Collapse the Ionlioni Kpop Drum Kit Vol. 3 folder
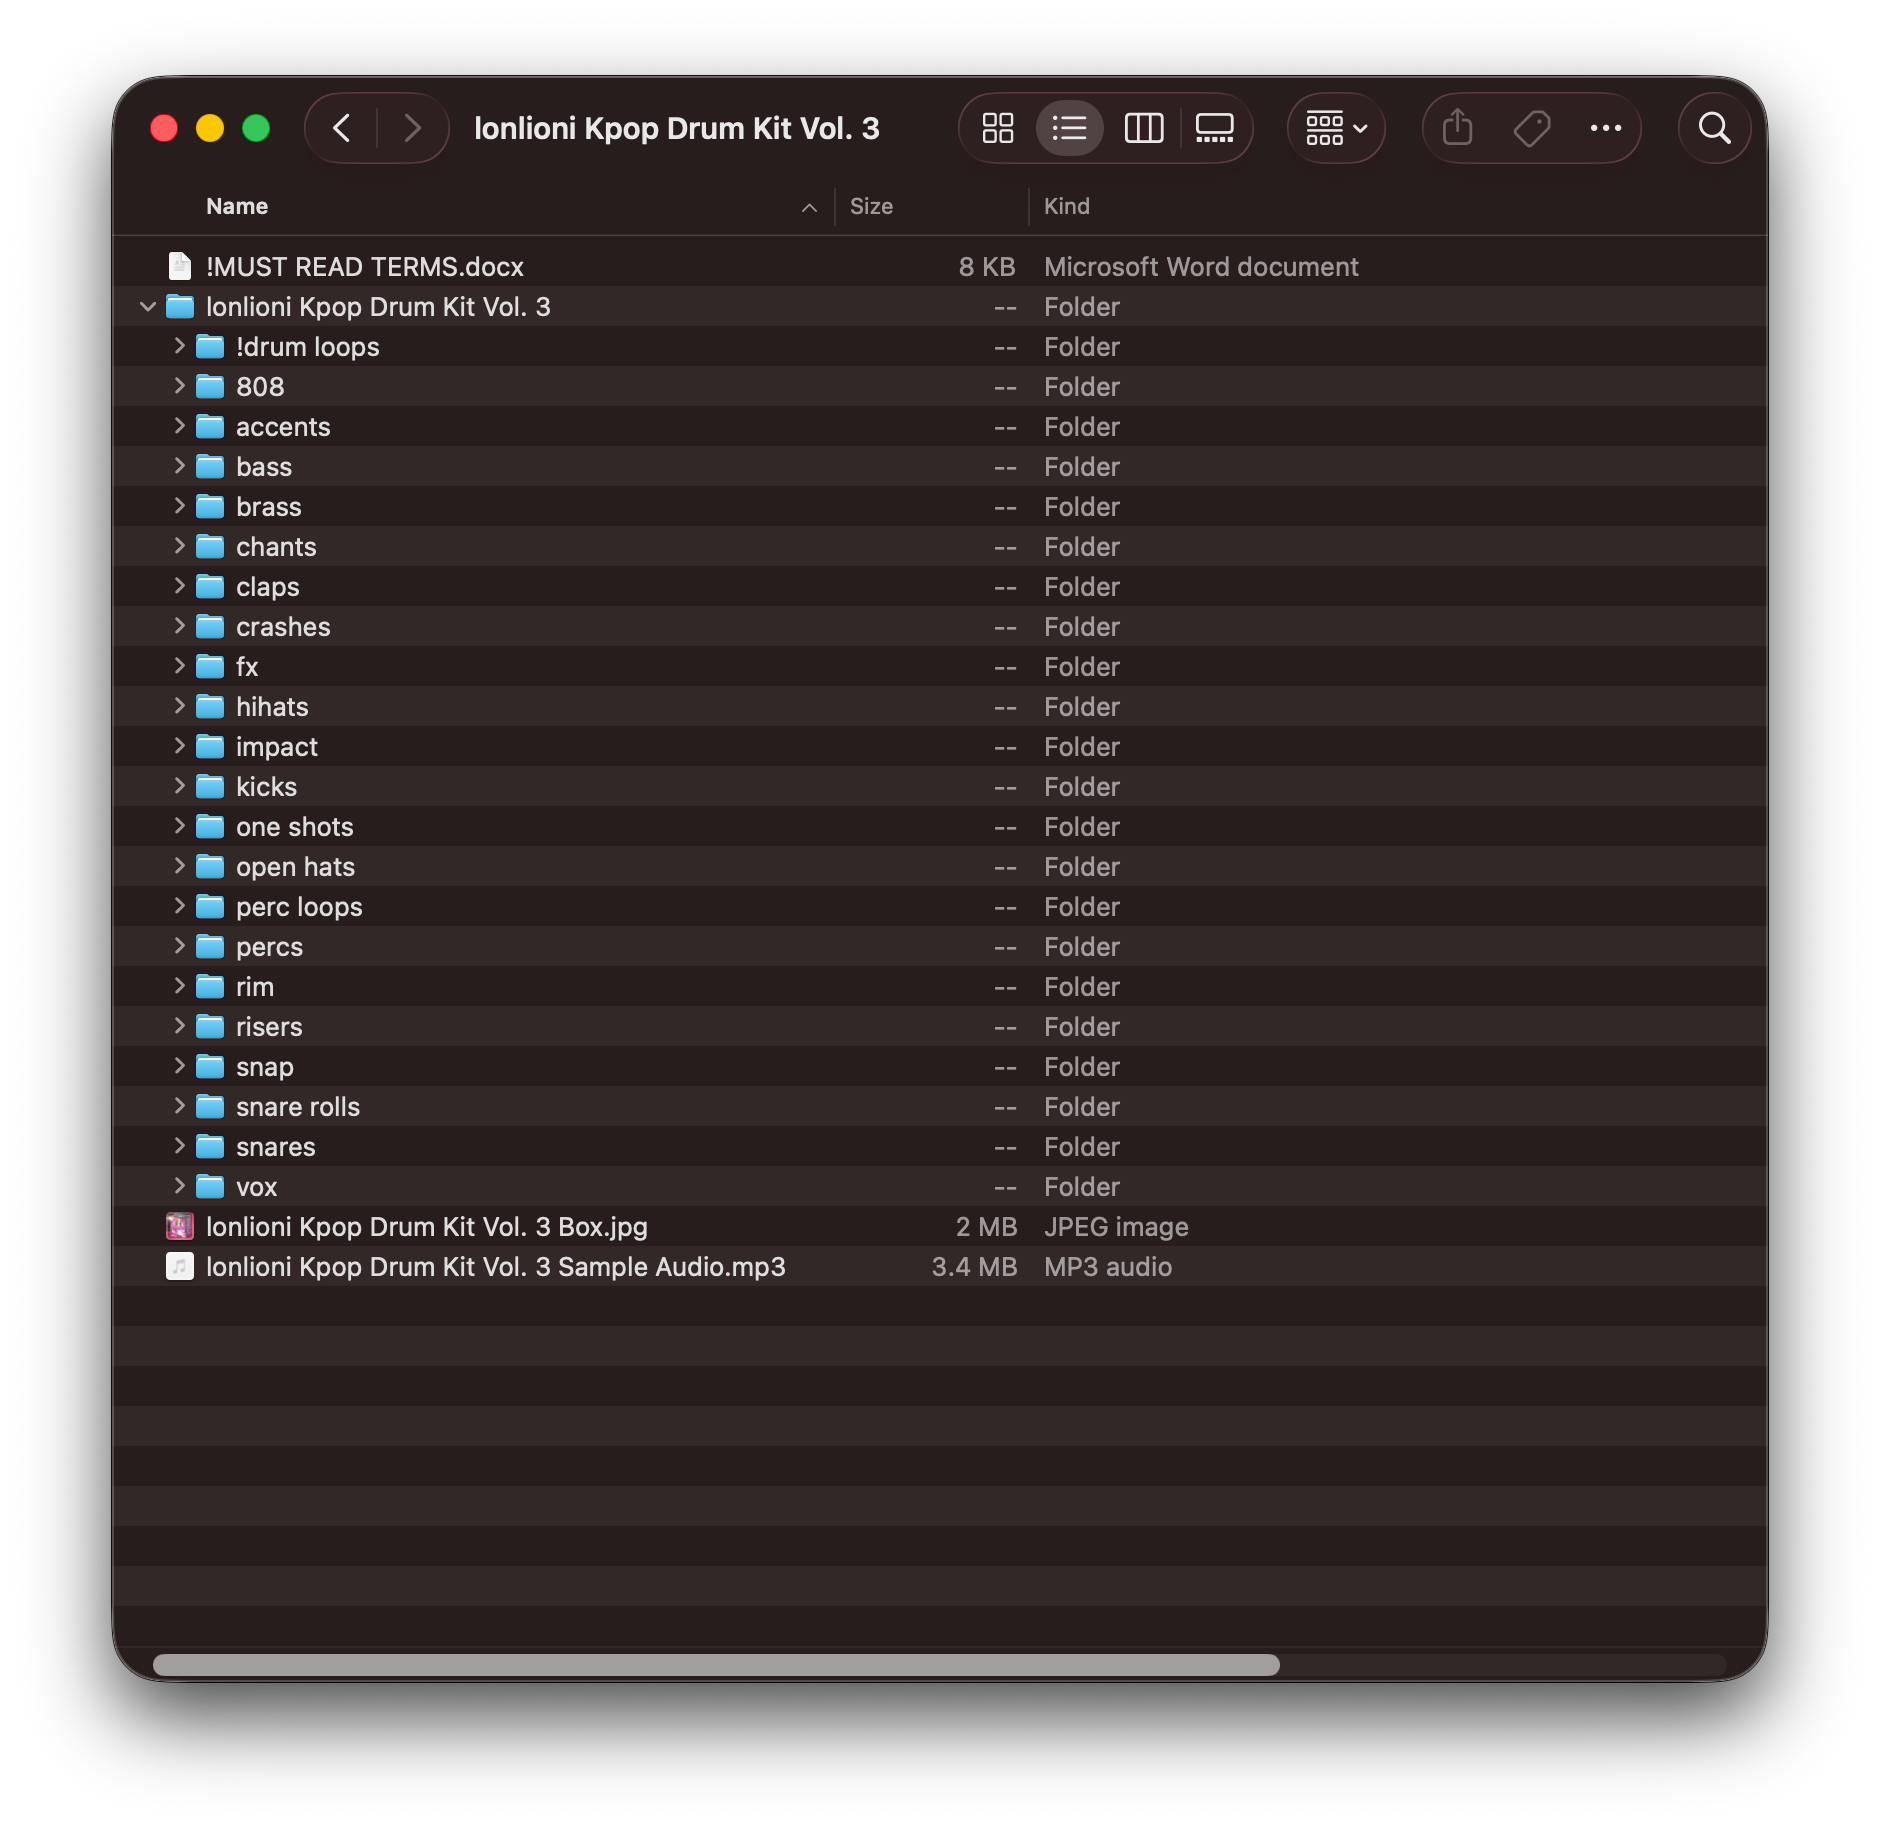Screen dimensions: 1880x1830 pos(148,307)
